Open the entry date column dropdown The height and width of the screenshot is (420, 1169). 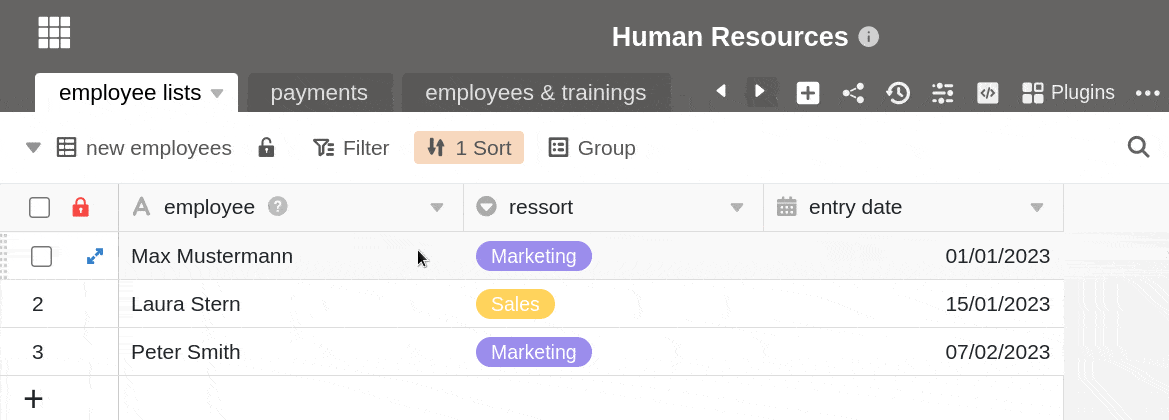1037,208
